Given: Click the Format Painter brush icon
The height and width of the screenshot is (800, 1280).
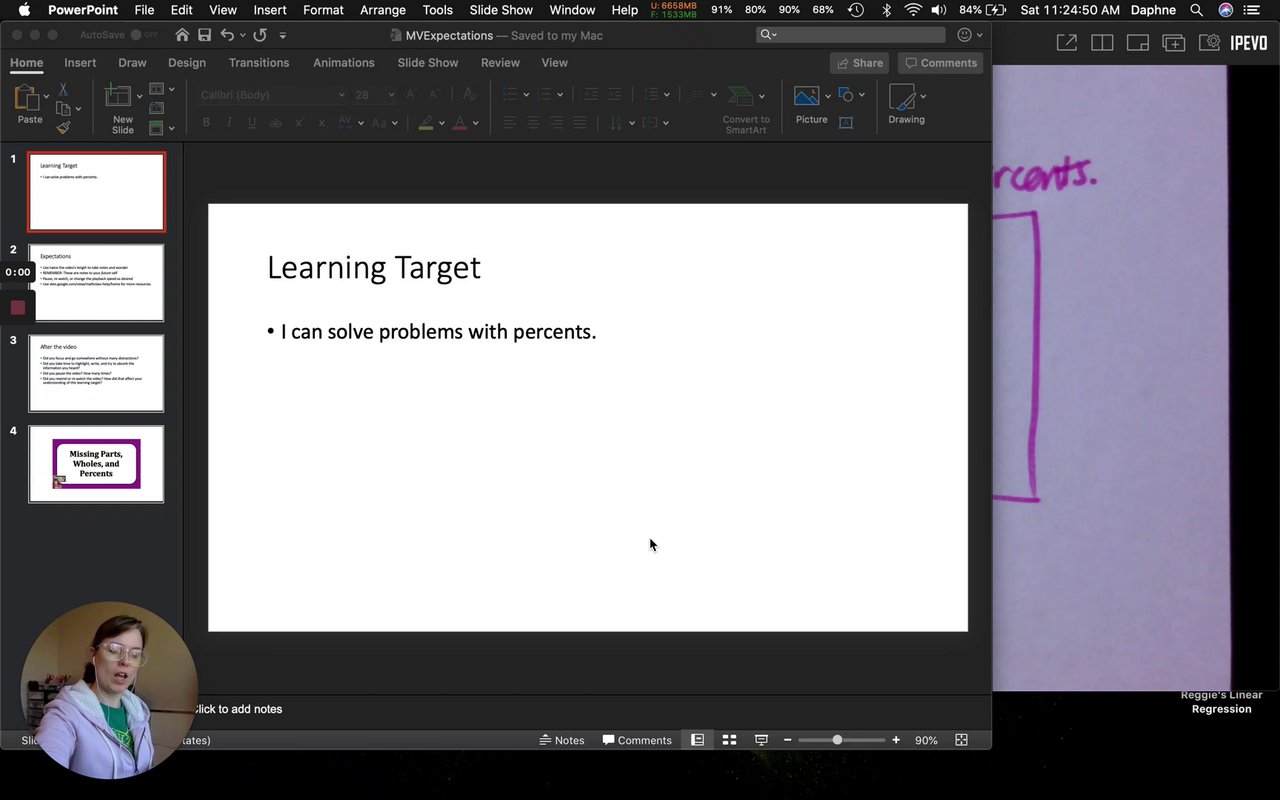Looking at the screenshot, I should [x=63, y=127].
